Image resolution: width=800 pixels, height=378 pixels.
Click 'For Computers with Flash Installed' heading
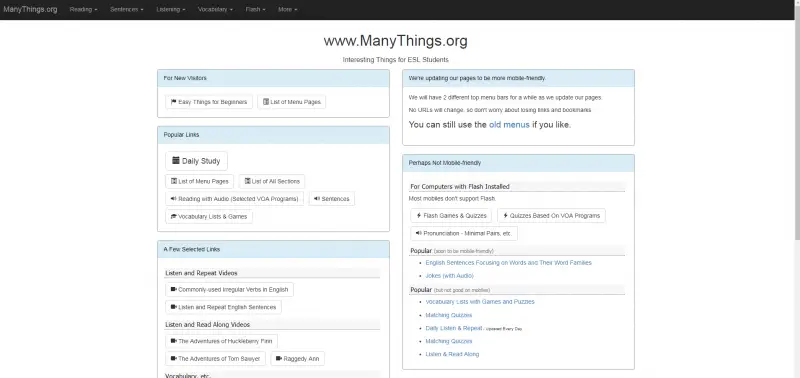coord(460,187)
